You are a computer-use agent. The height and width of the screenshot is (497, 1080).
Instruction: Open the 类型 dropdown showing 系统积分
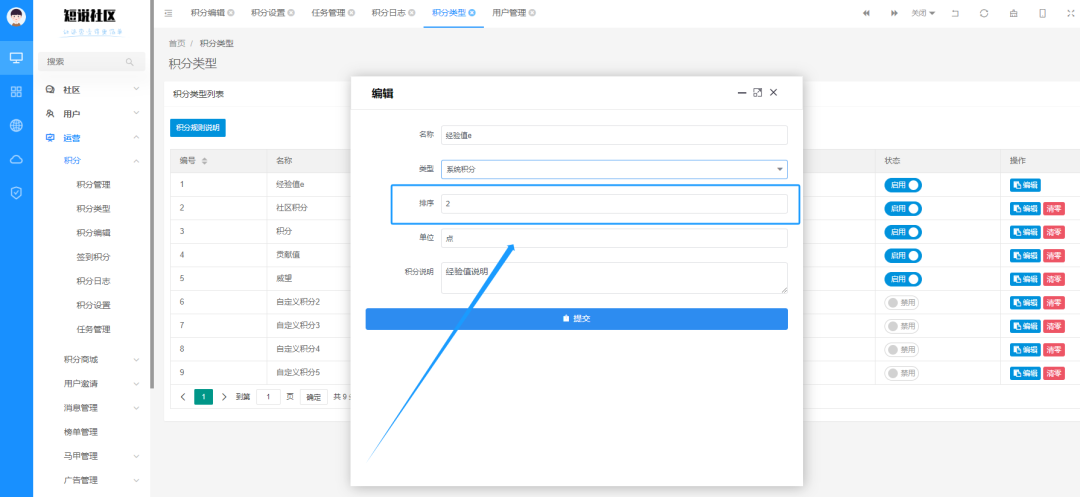pos(614,169)
